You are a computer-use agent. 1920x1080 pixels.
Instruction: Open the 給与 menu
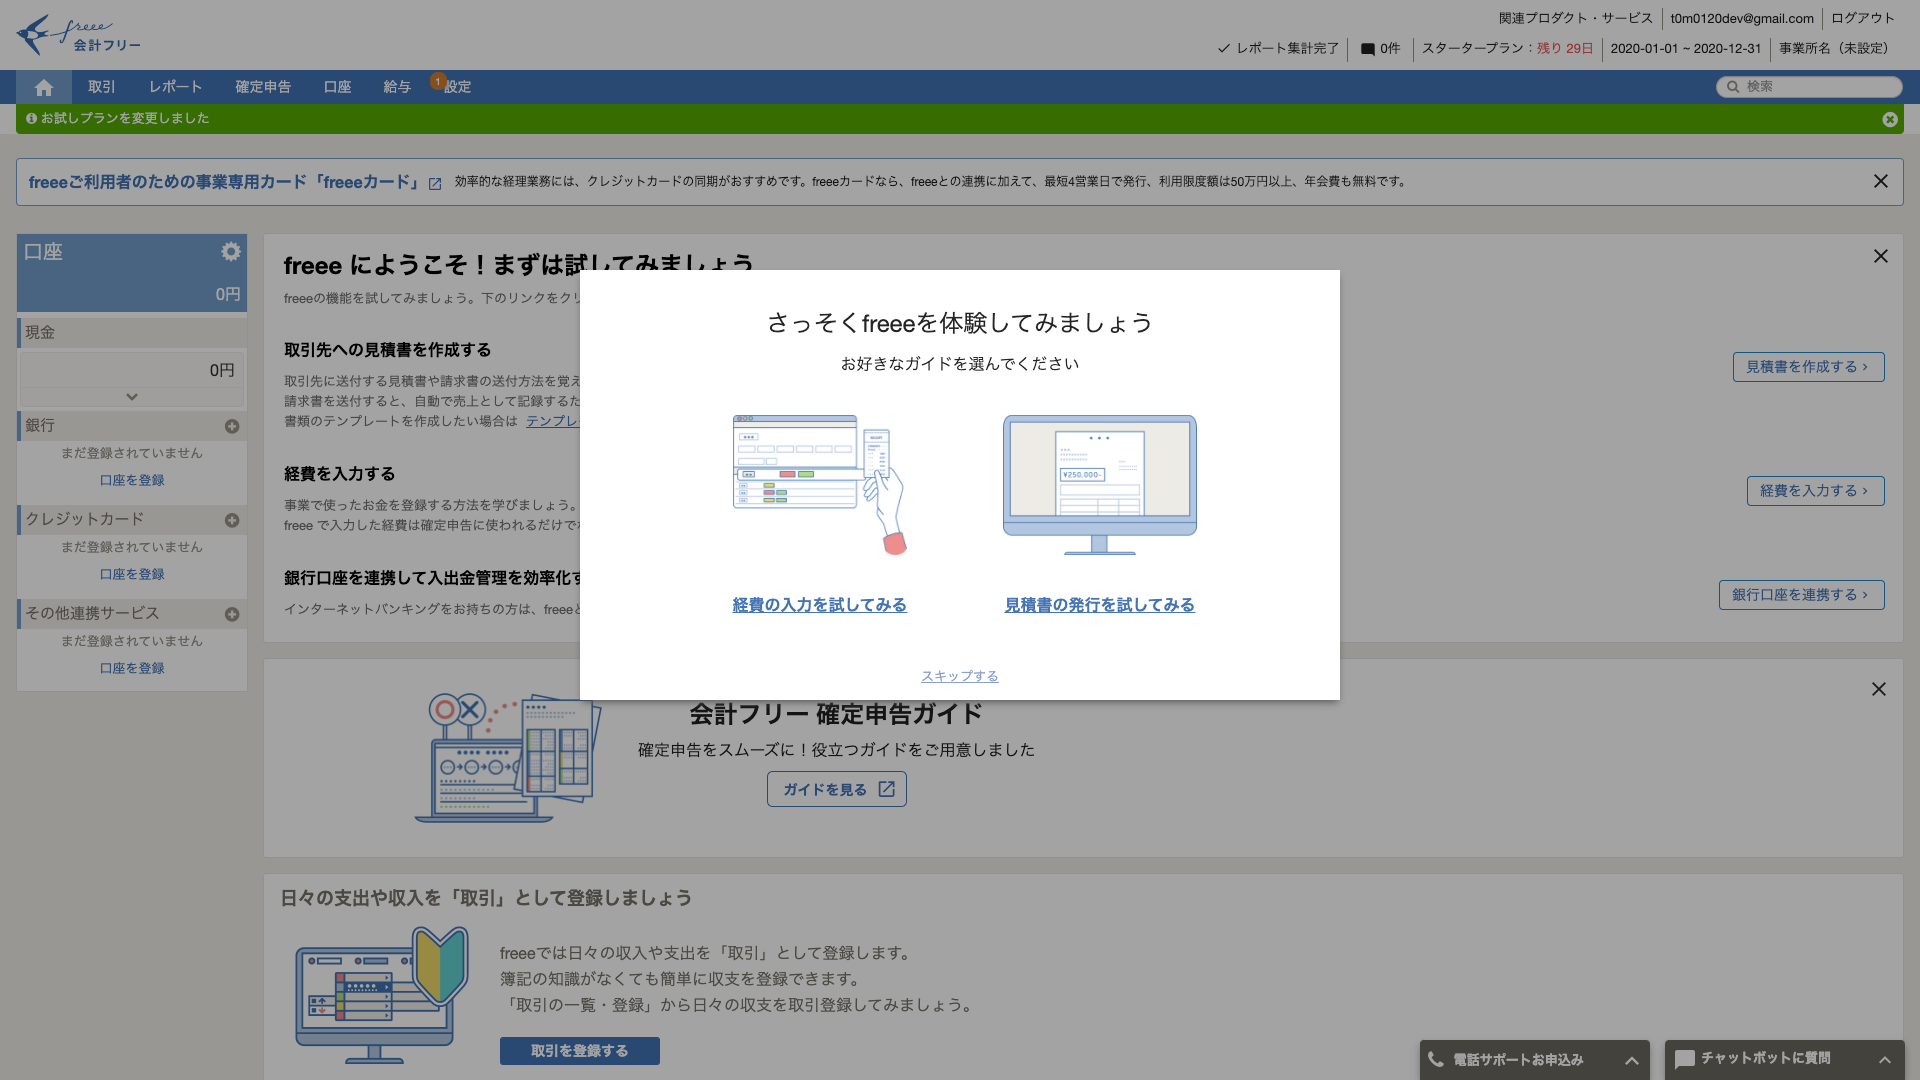pyautogui.click(x=397, y=87)
